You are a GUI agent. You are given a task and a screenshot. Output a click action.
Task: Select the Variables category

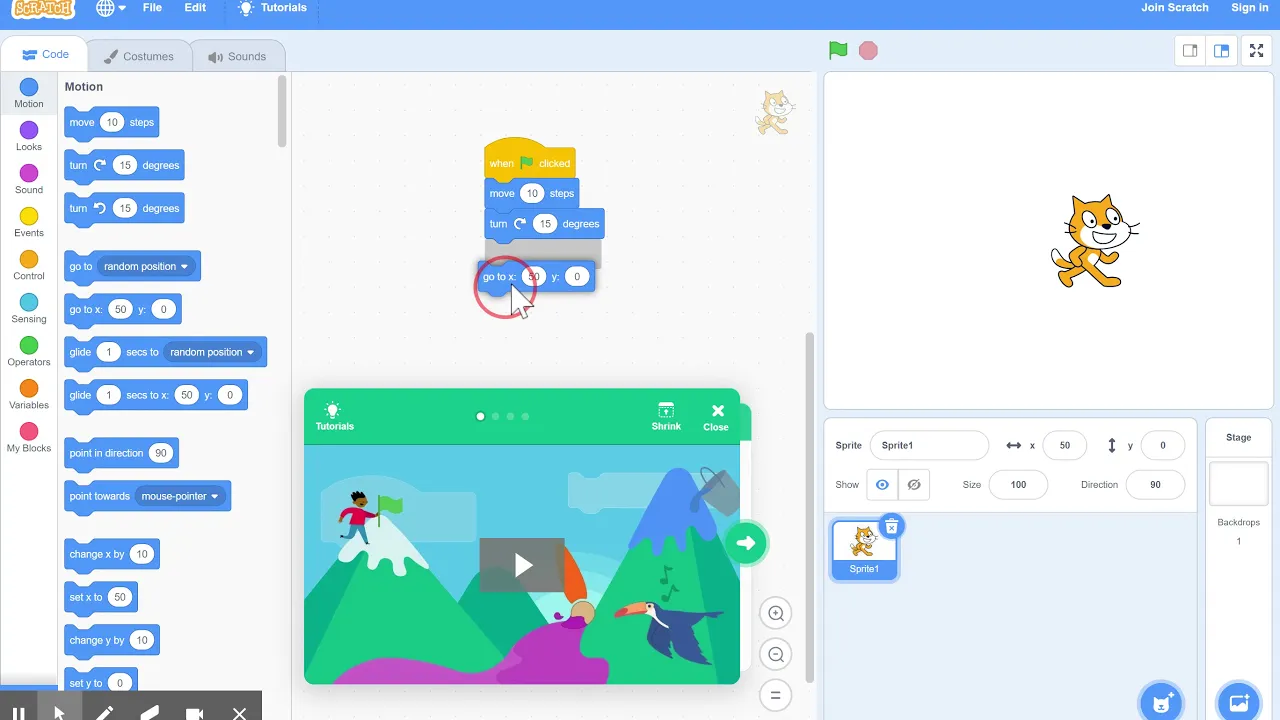pos(29,395)
